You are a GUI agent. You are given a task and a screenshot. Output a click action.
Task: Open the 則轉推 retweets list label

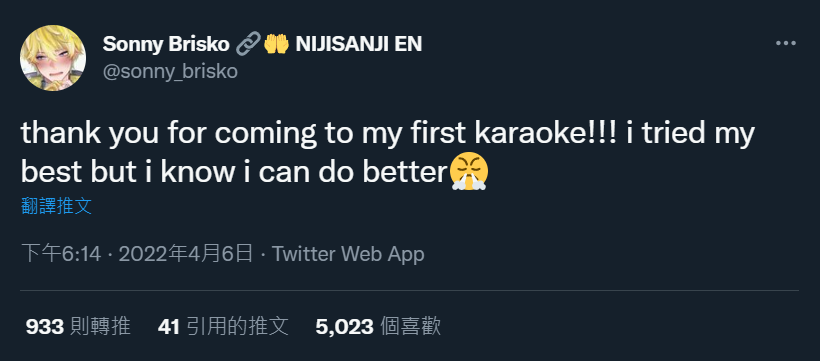[99, 327]
